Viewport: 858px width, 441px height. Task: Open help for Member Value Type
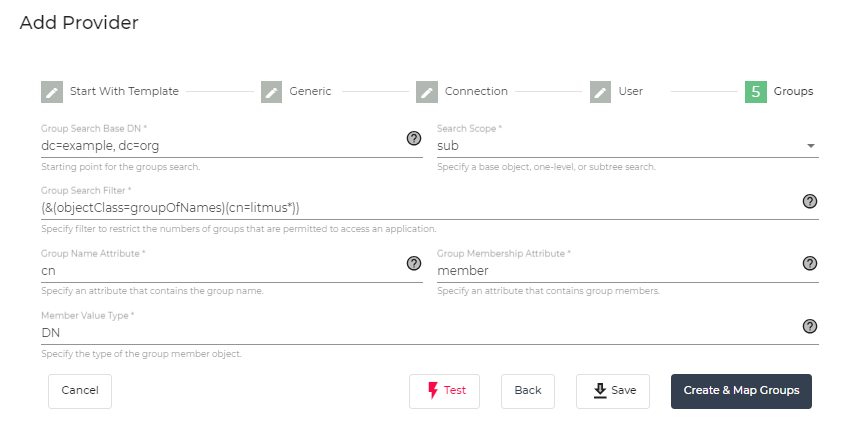pyautogui.click(x=810, y=326)
